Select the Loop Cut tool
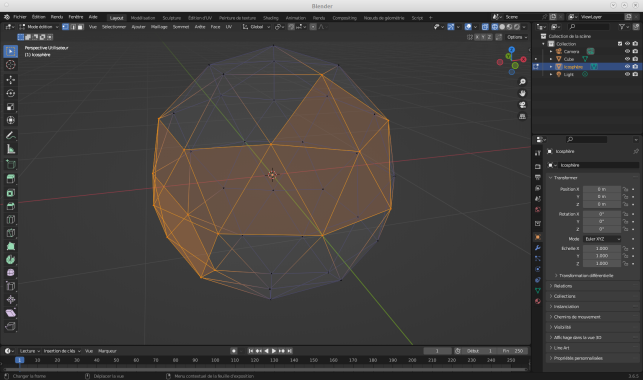The image size is (643, 380). tap(11, 219)
